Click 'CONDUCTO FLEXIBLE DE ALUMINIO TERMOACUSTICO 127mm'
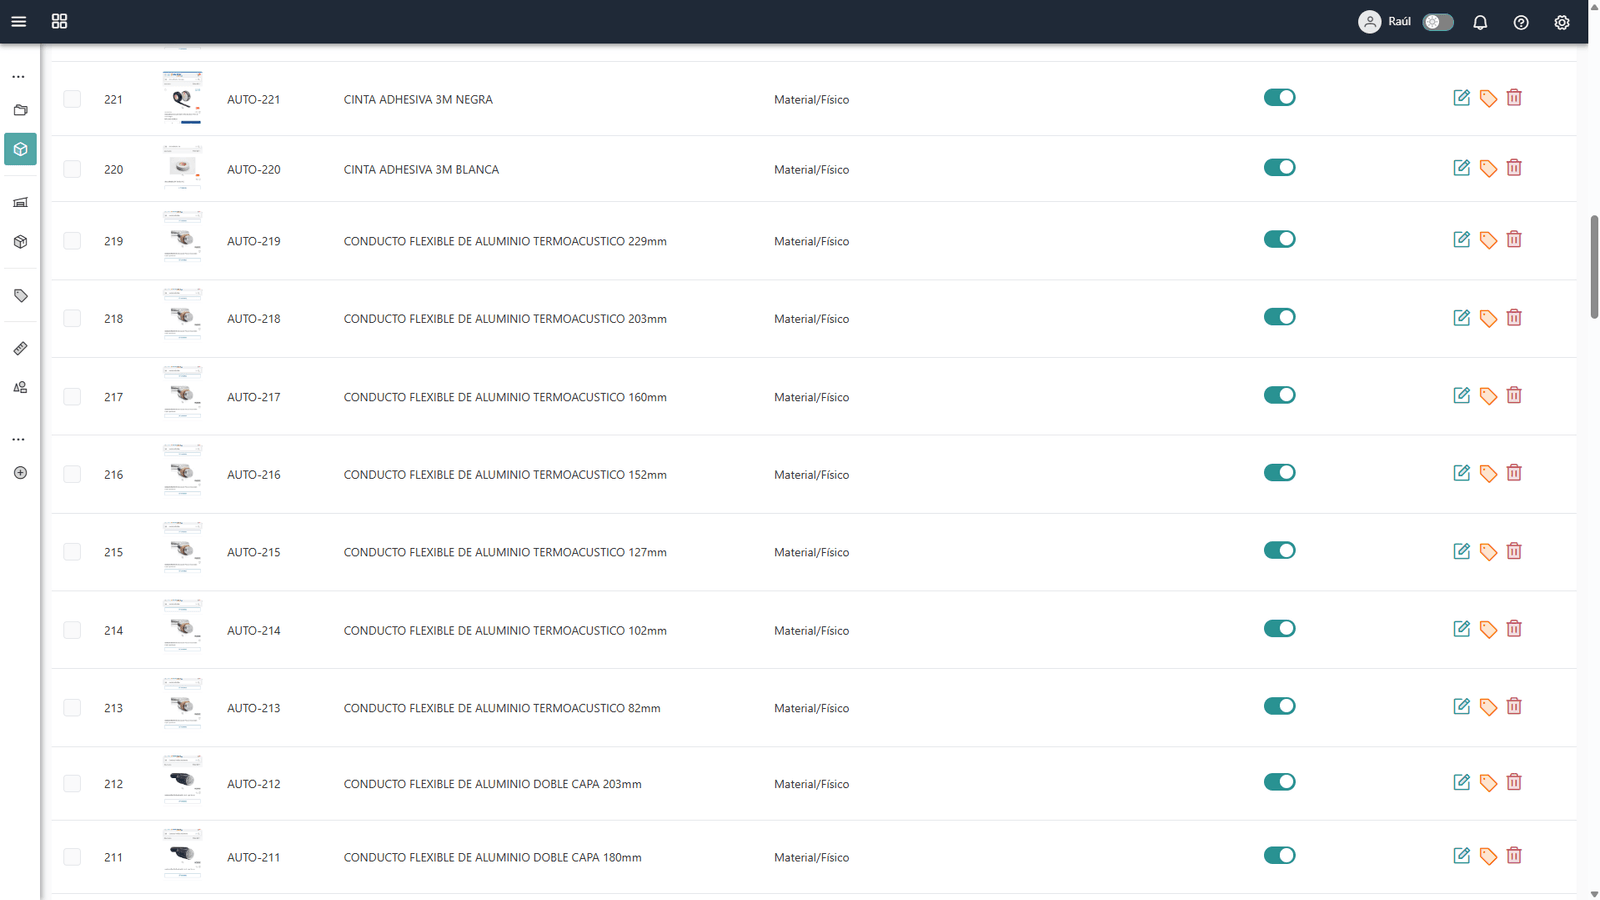The image size is (1600, 900). [x=505, y=552]
